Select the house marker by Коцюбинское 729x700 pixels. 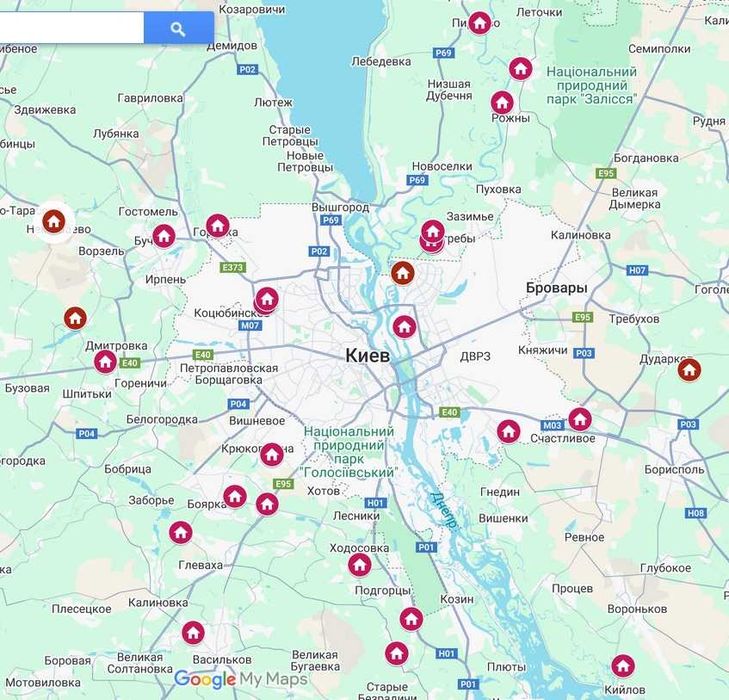coord(267,298)
